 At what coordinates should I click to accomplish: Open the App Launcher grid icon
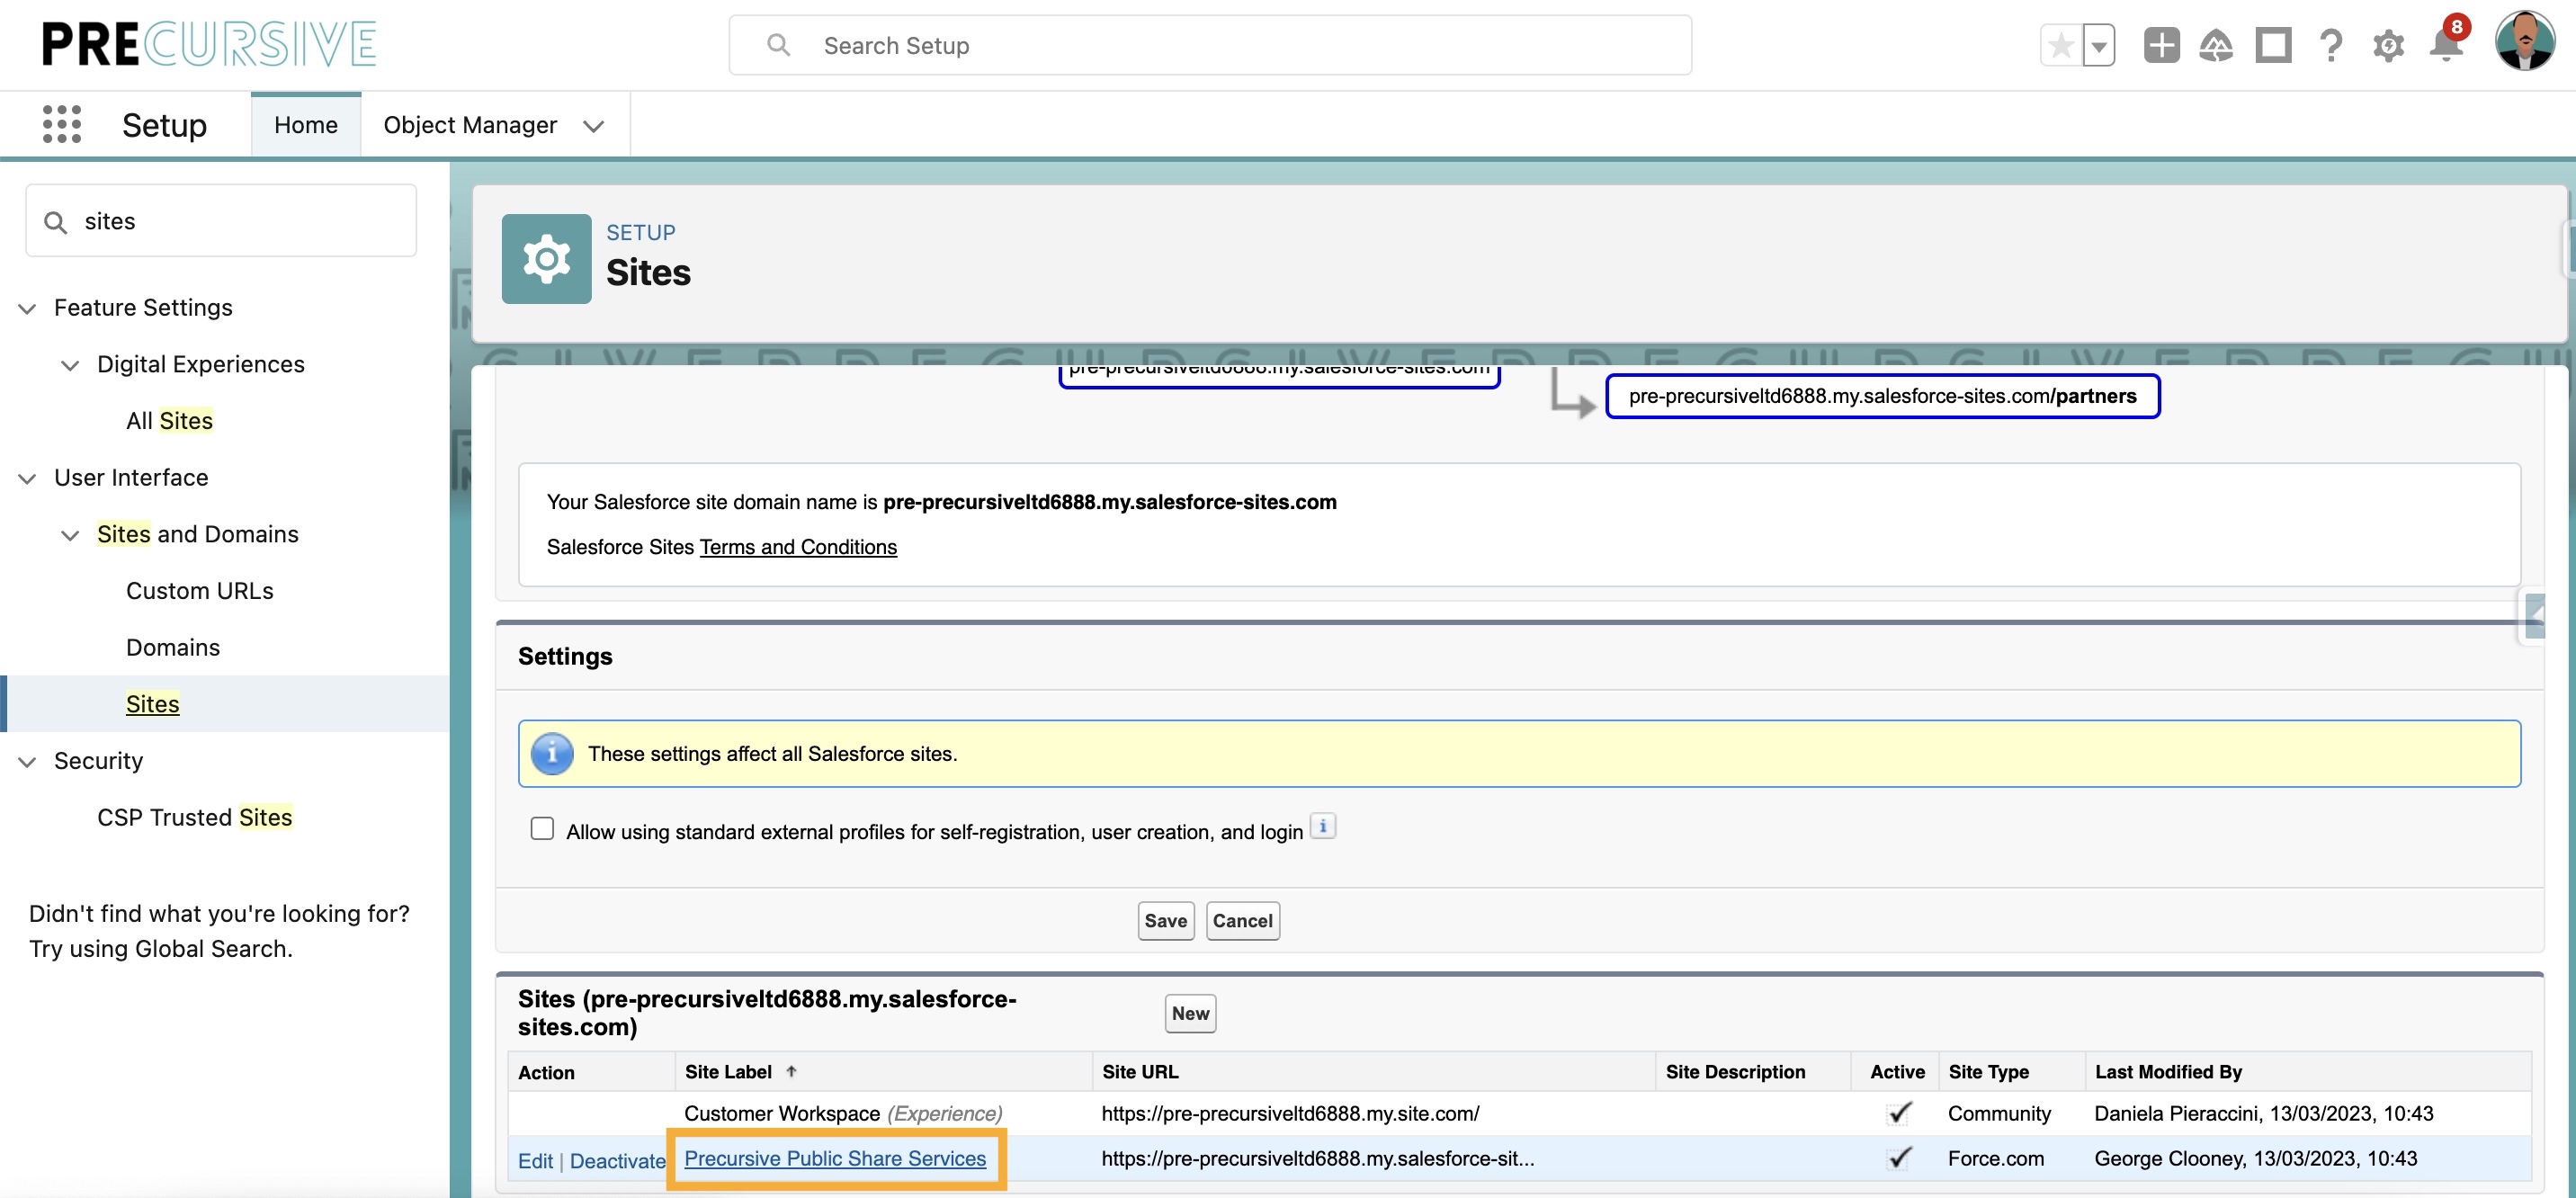point(61,124)
